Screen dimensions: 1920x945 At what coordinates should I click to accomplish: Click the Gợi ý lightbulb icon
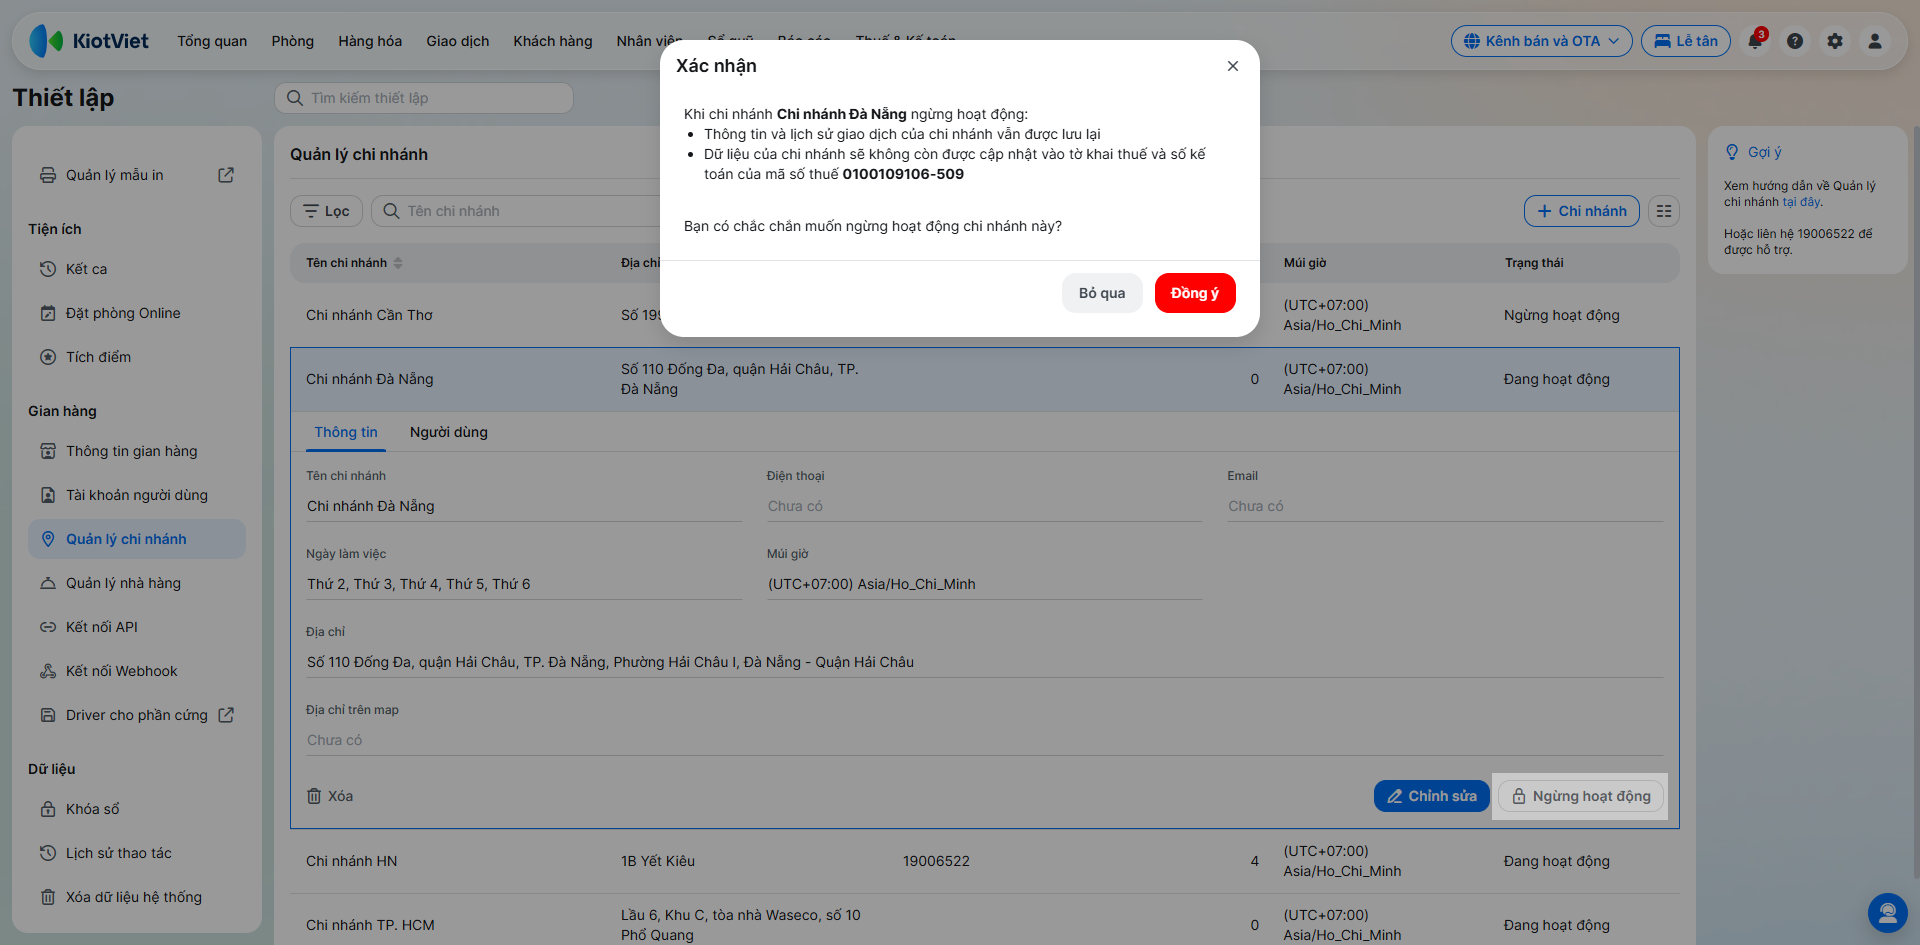point(1732,152)
